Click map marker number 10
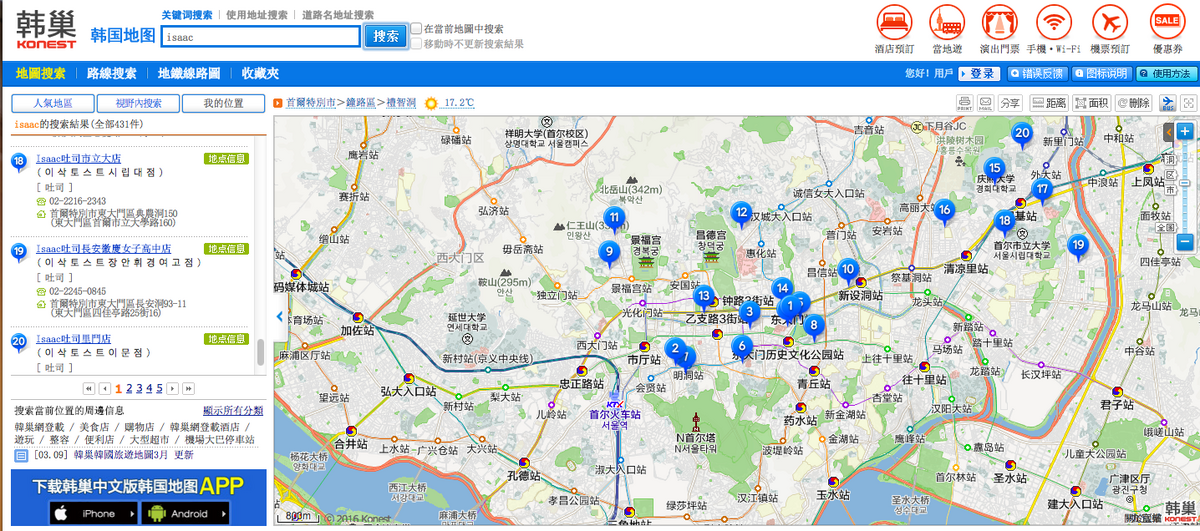The image size is (1200, 531). [x=847, y=271]
